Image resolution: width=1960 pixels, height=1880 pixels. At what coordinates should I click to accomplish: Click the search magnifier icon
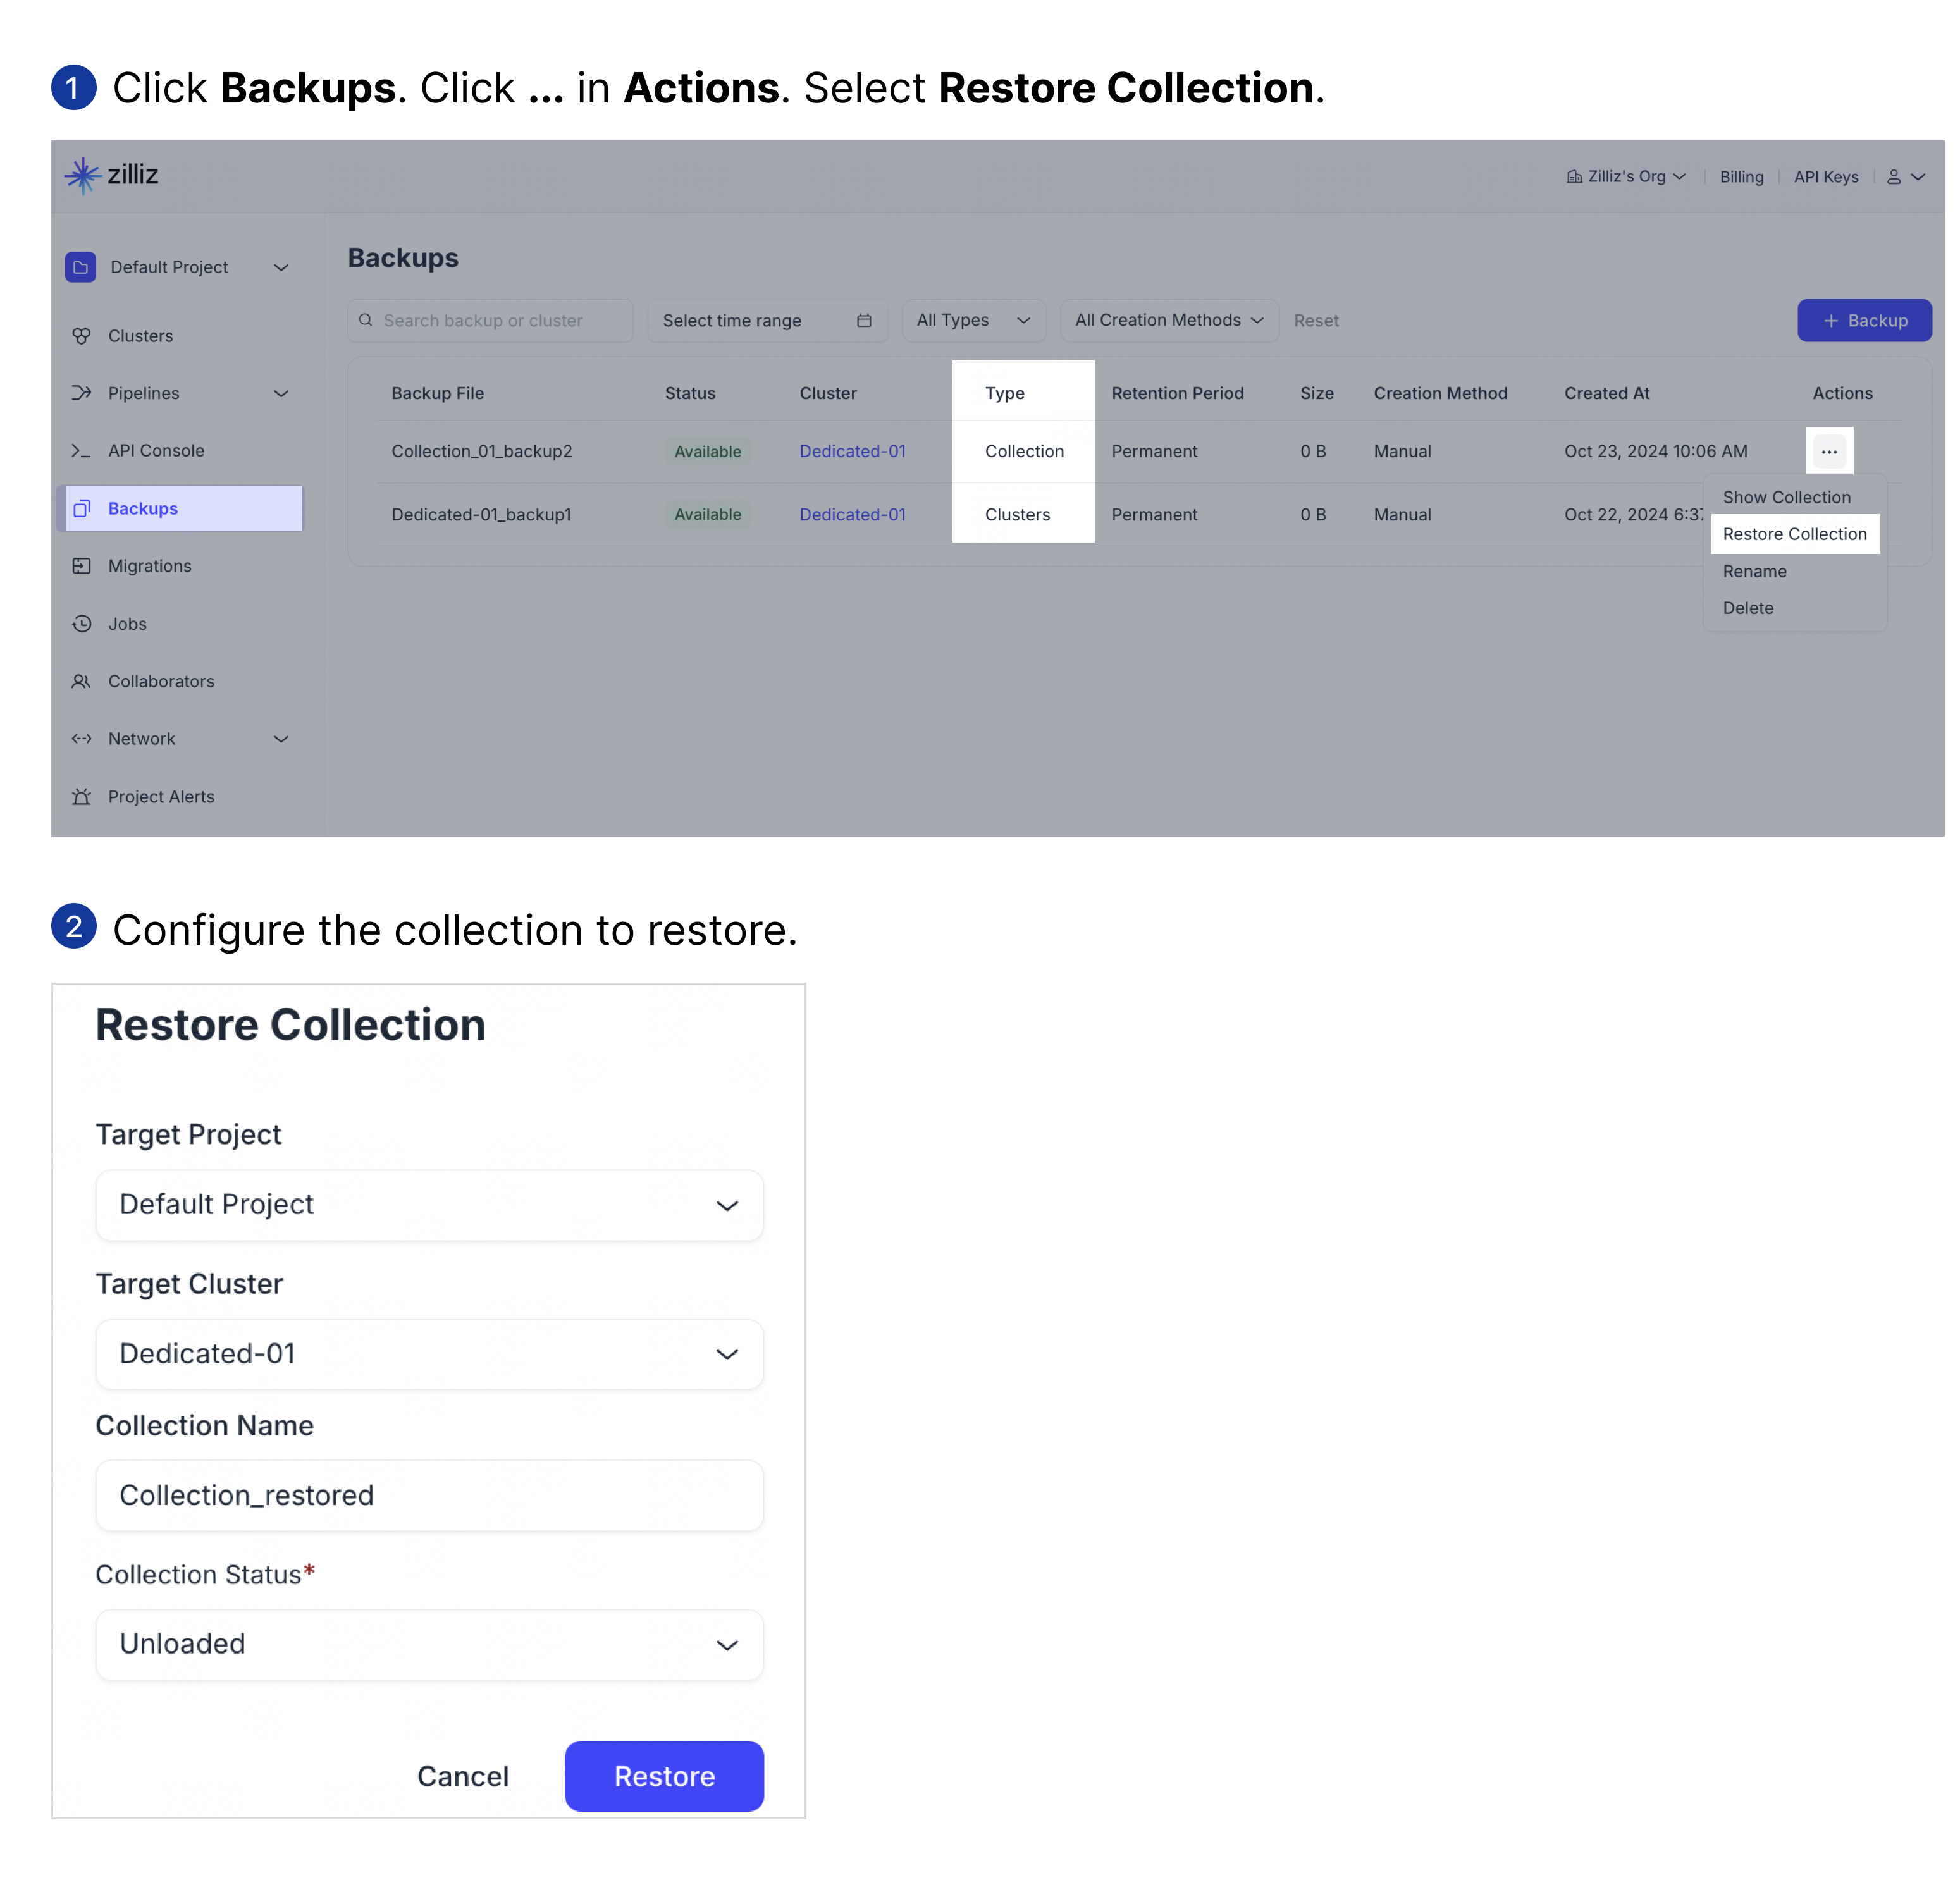[366, 320]
